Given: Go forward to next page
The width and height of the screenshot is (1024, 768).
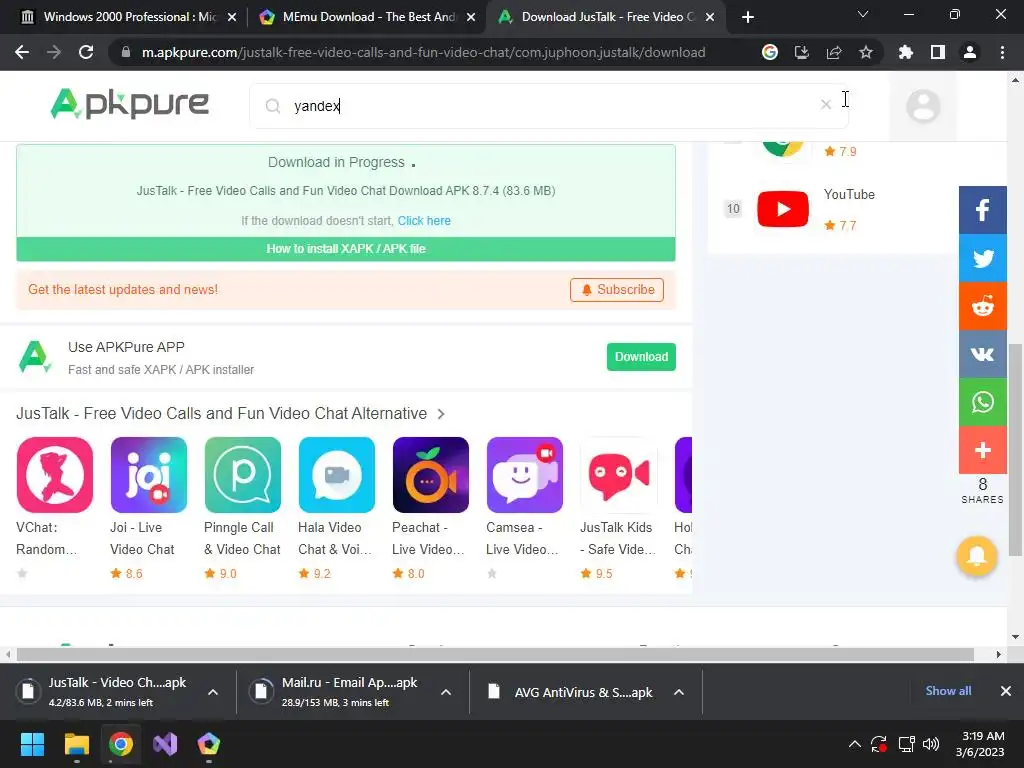Looking at the screenshot, I should coord(54,52).
